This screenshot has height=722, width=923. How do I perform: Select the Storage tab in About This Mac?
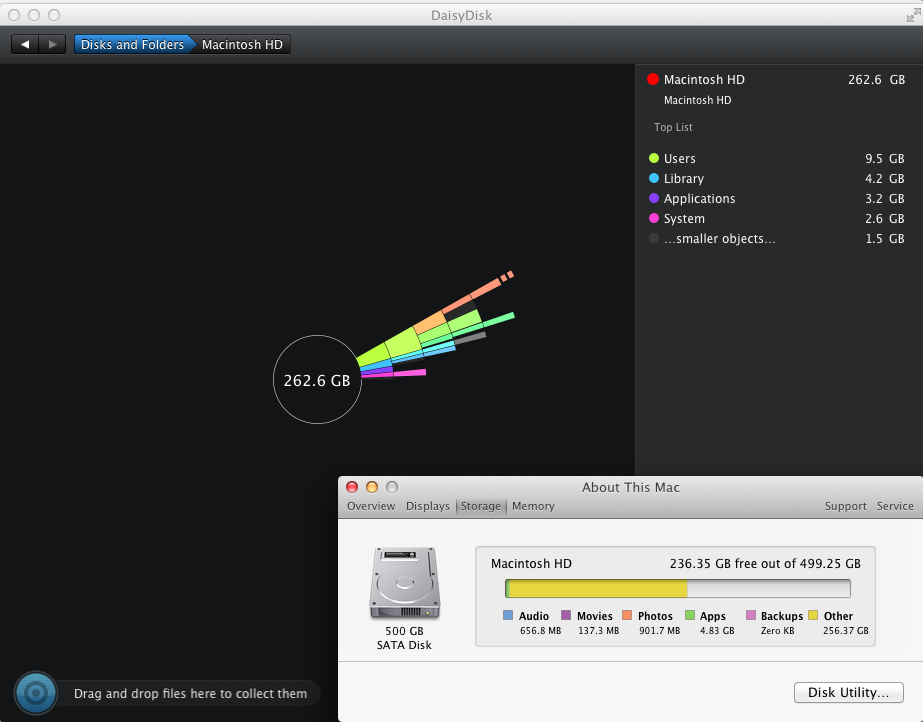click(480, 506)
